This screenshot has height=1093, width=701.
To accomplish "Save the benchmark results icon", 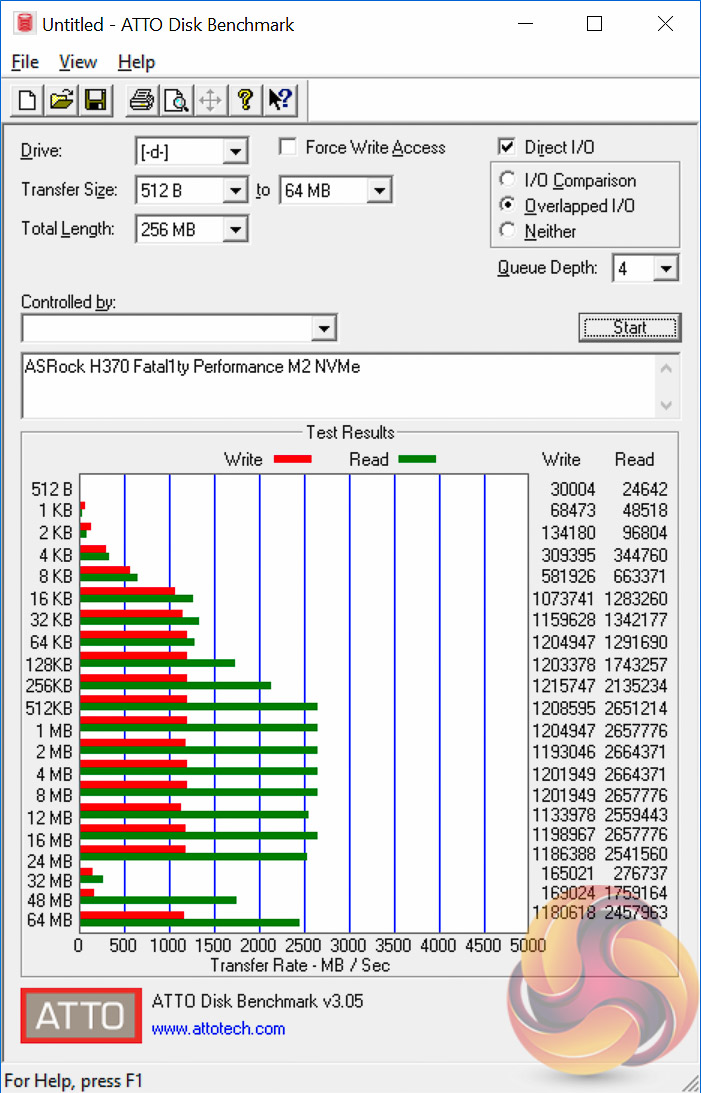I will [x=95, y=100].
